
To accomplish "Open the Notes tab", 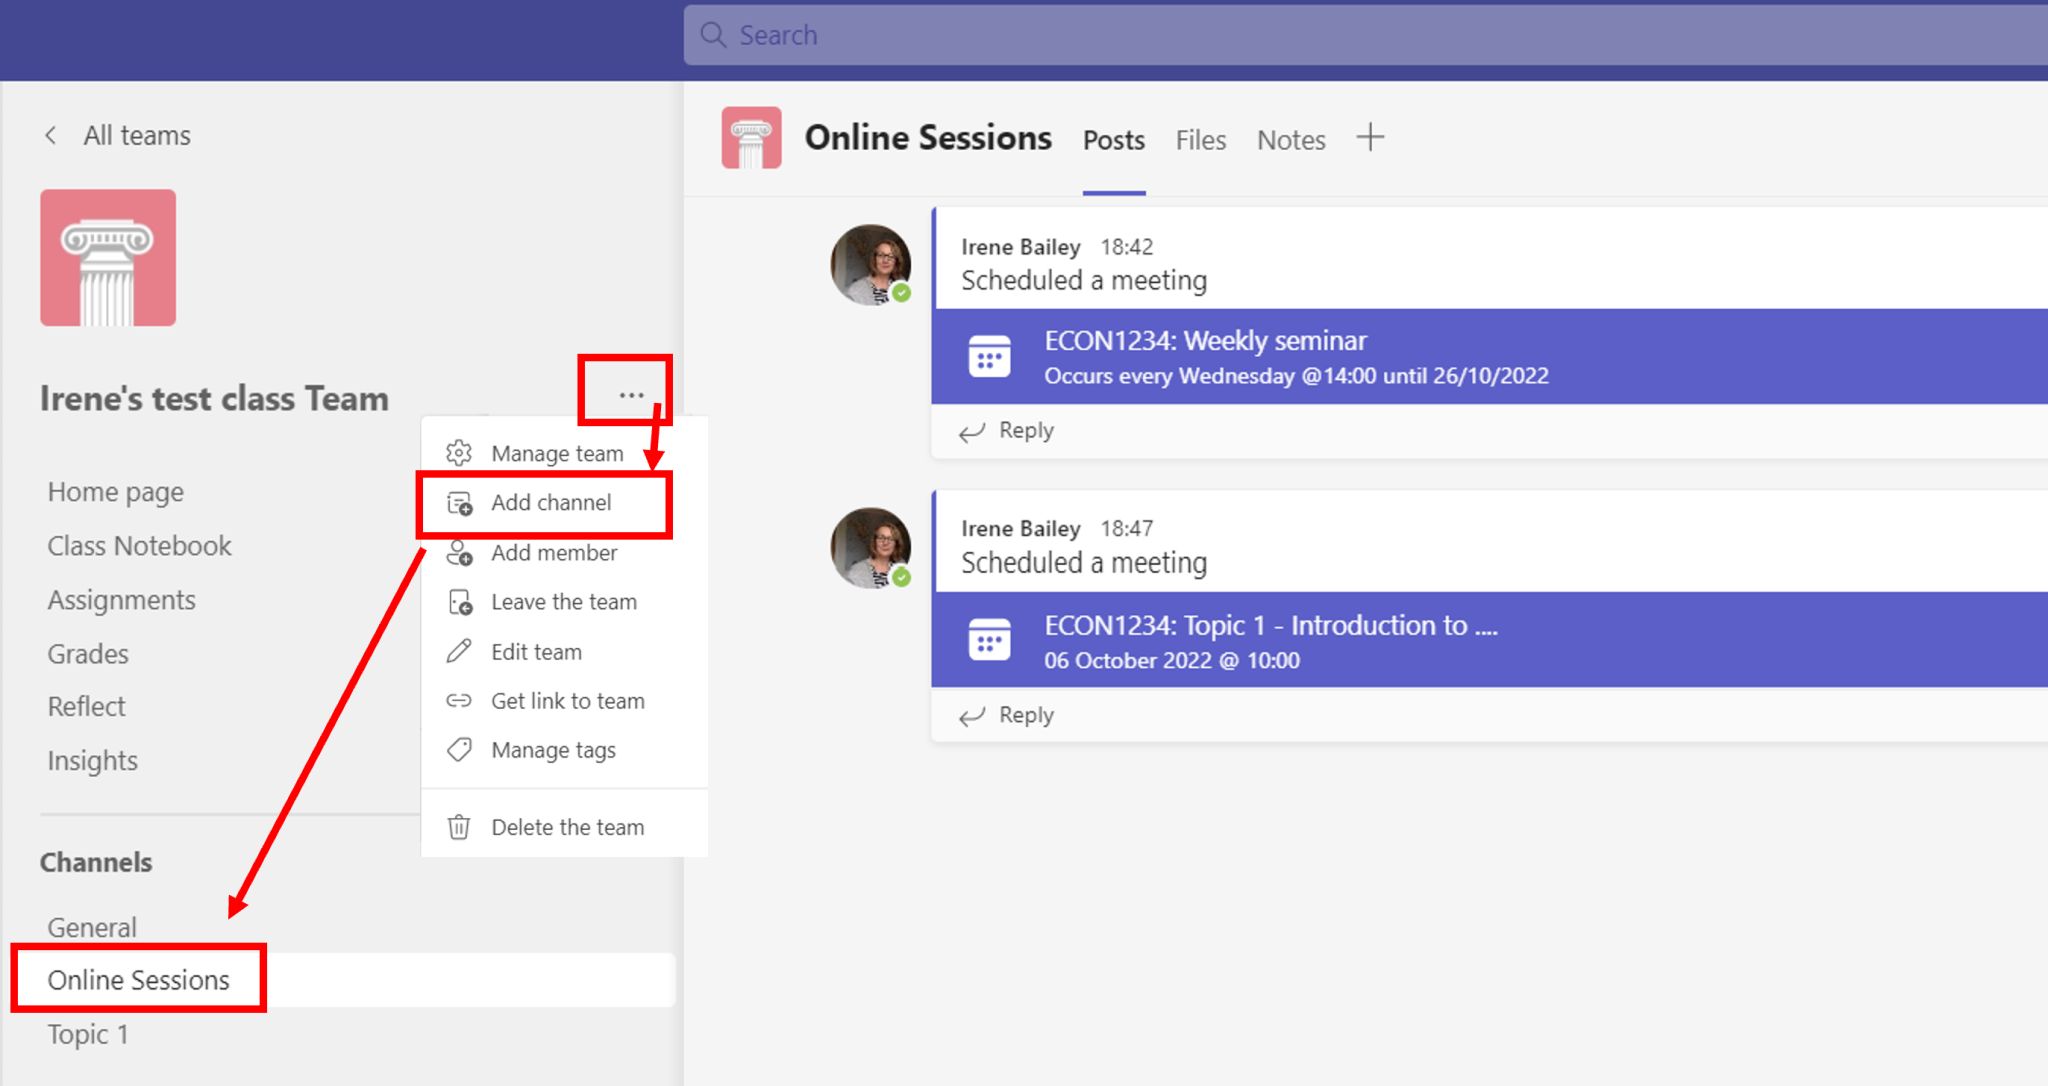I will [1290, 140].
